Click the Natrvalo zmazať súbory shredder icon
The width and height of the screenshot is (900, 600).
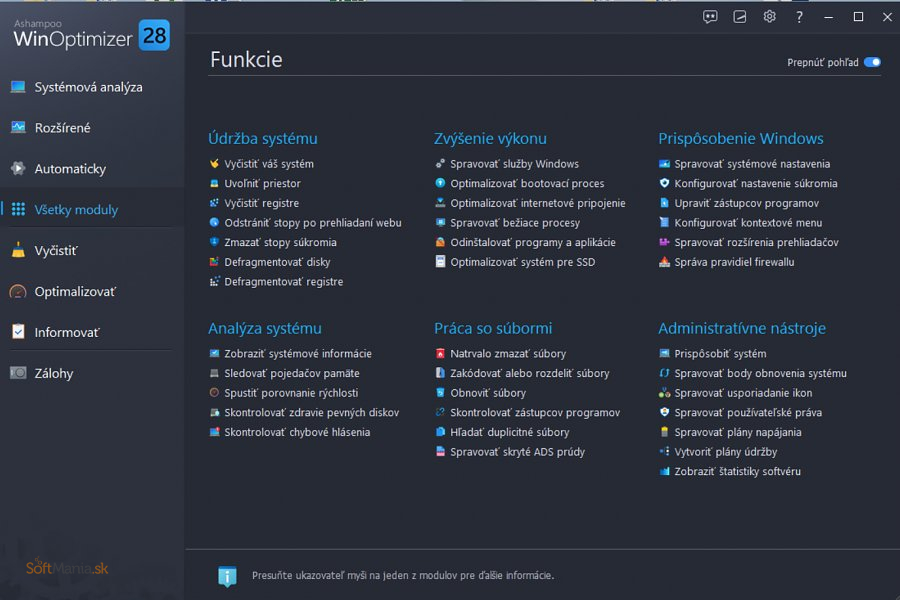[440, 353]
